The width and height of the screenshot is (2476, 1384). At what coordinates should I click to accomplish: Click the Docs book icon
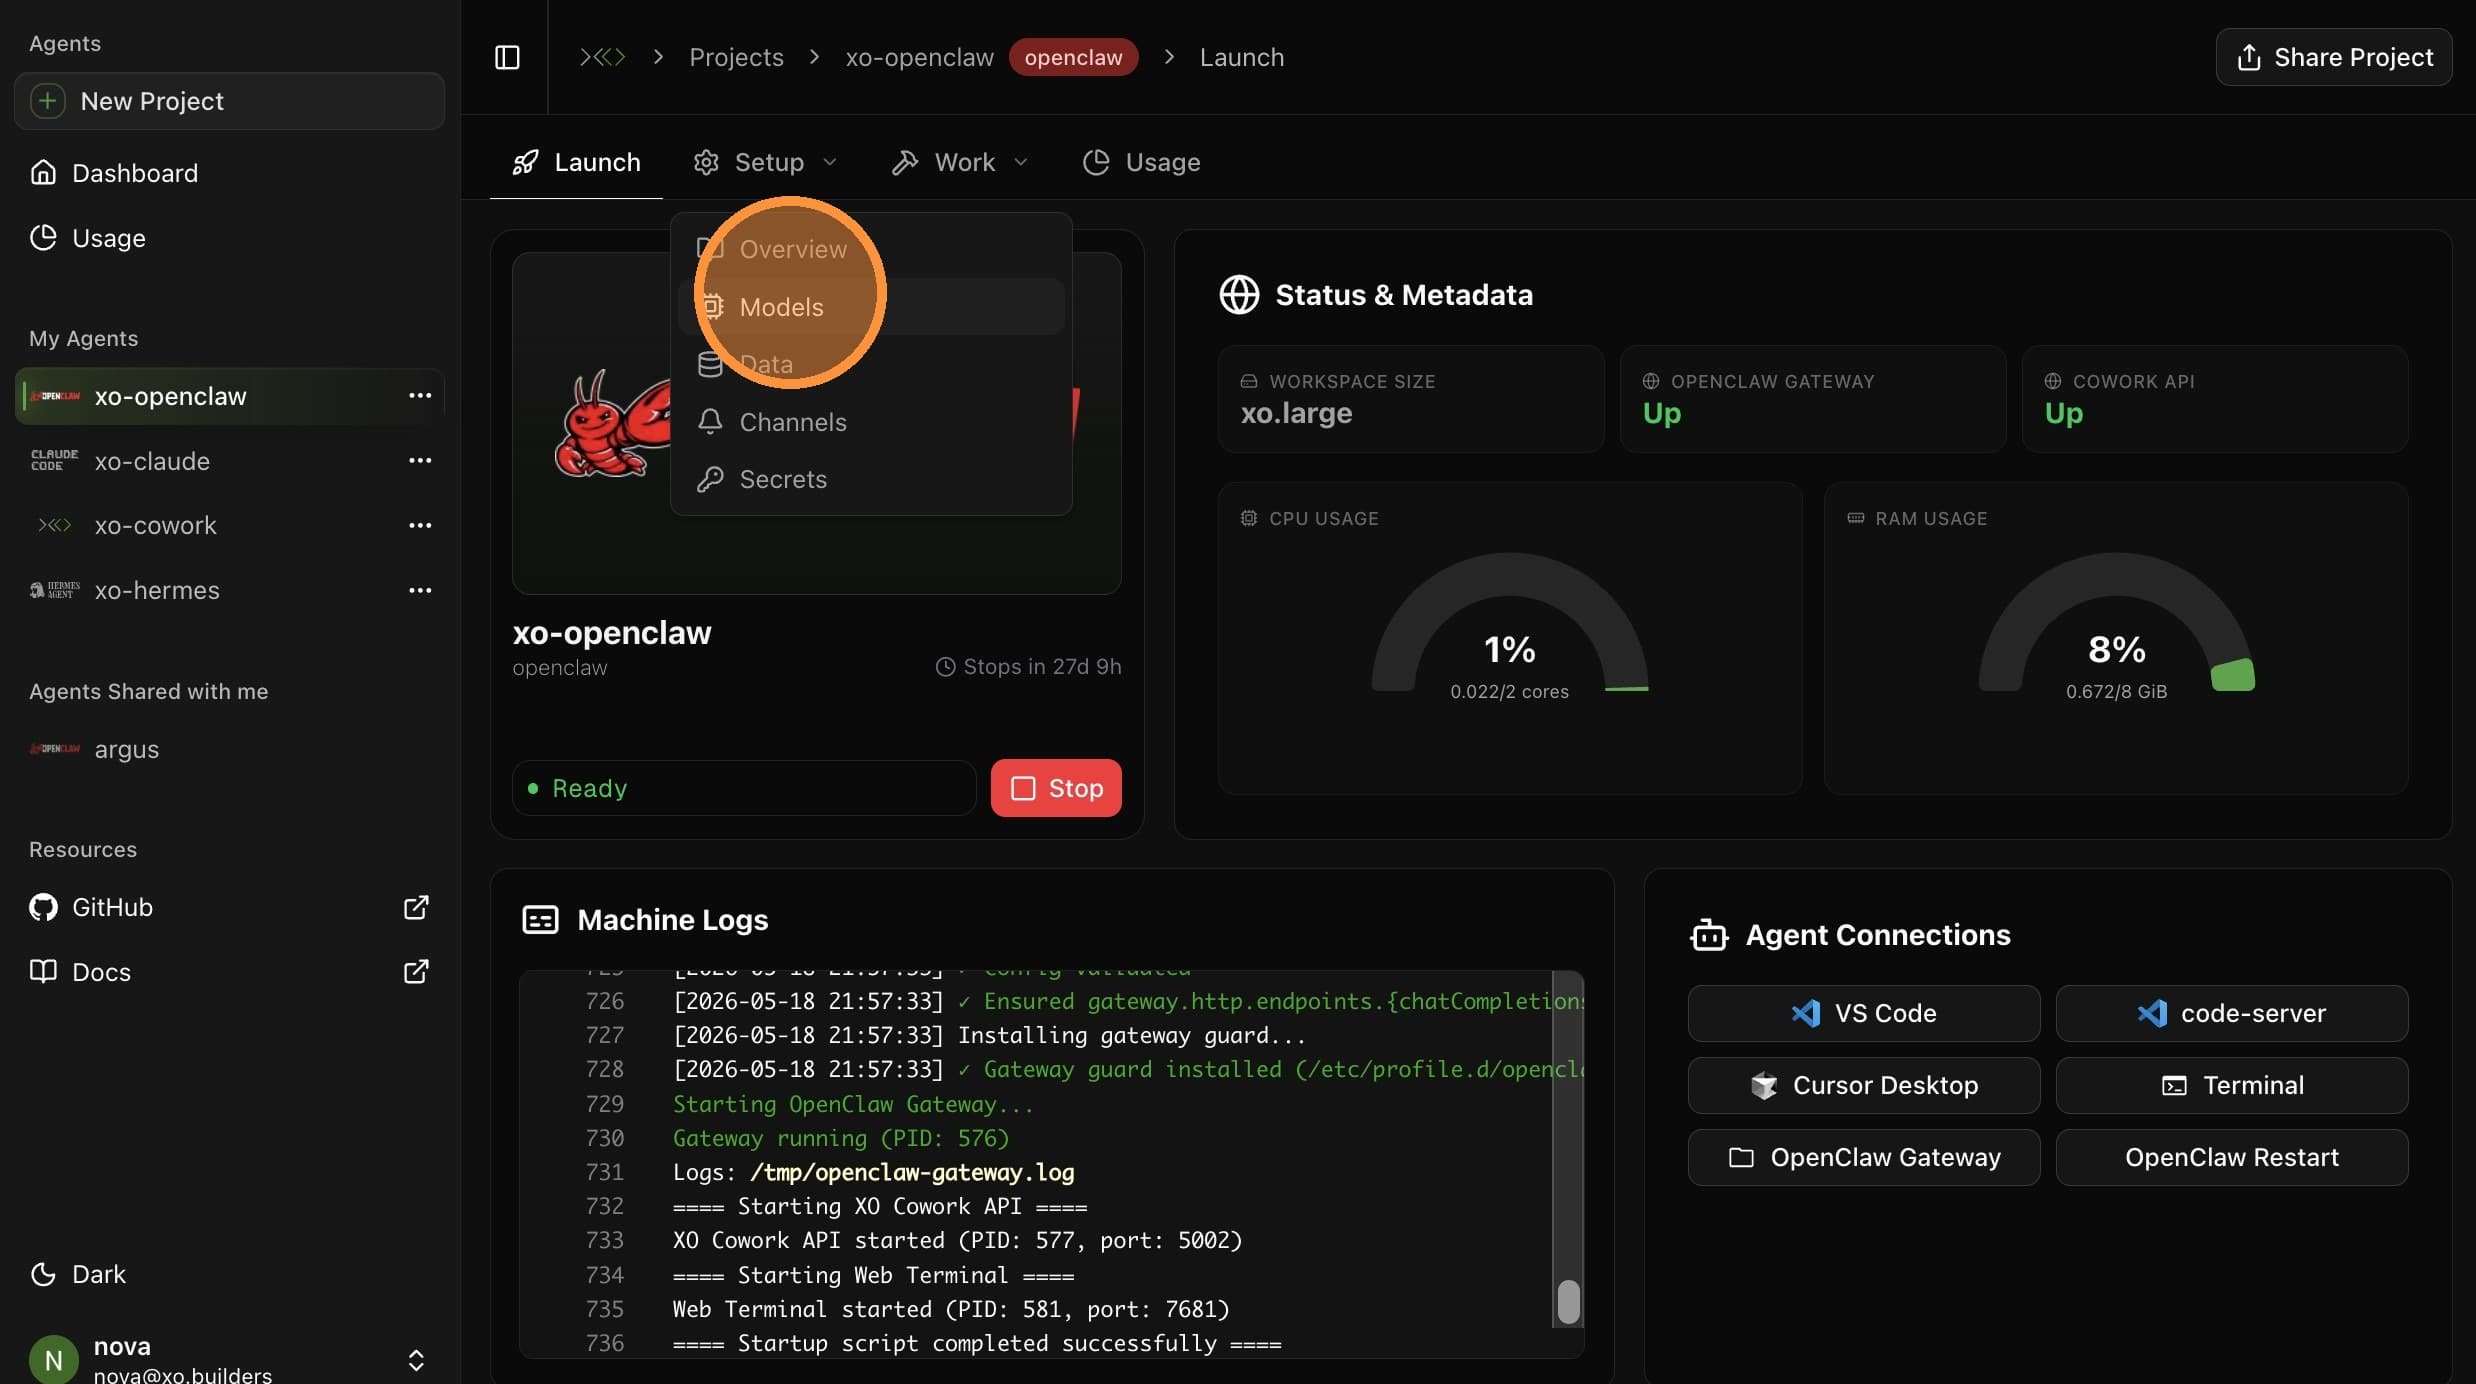click(x=43, y=971)
